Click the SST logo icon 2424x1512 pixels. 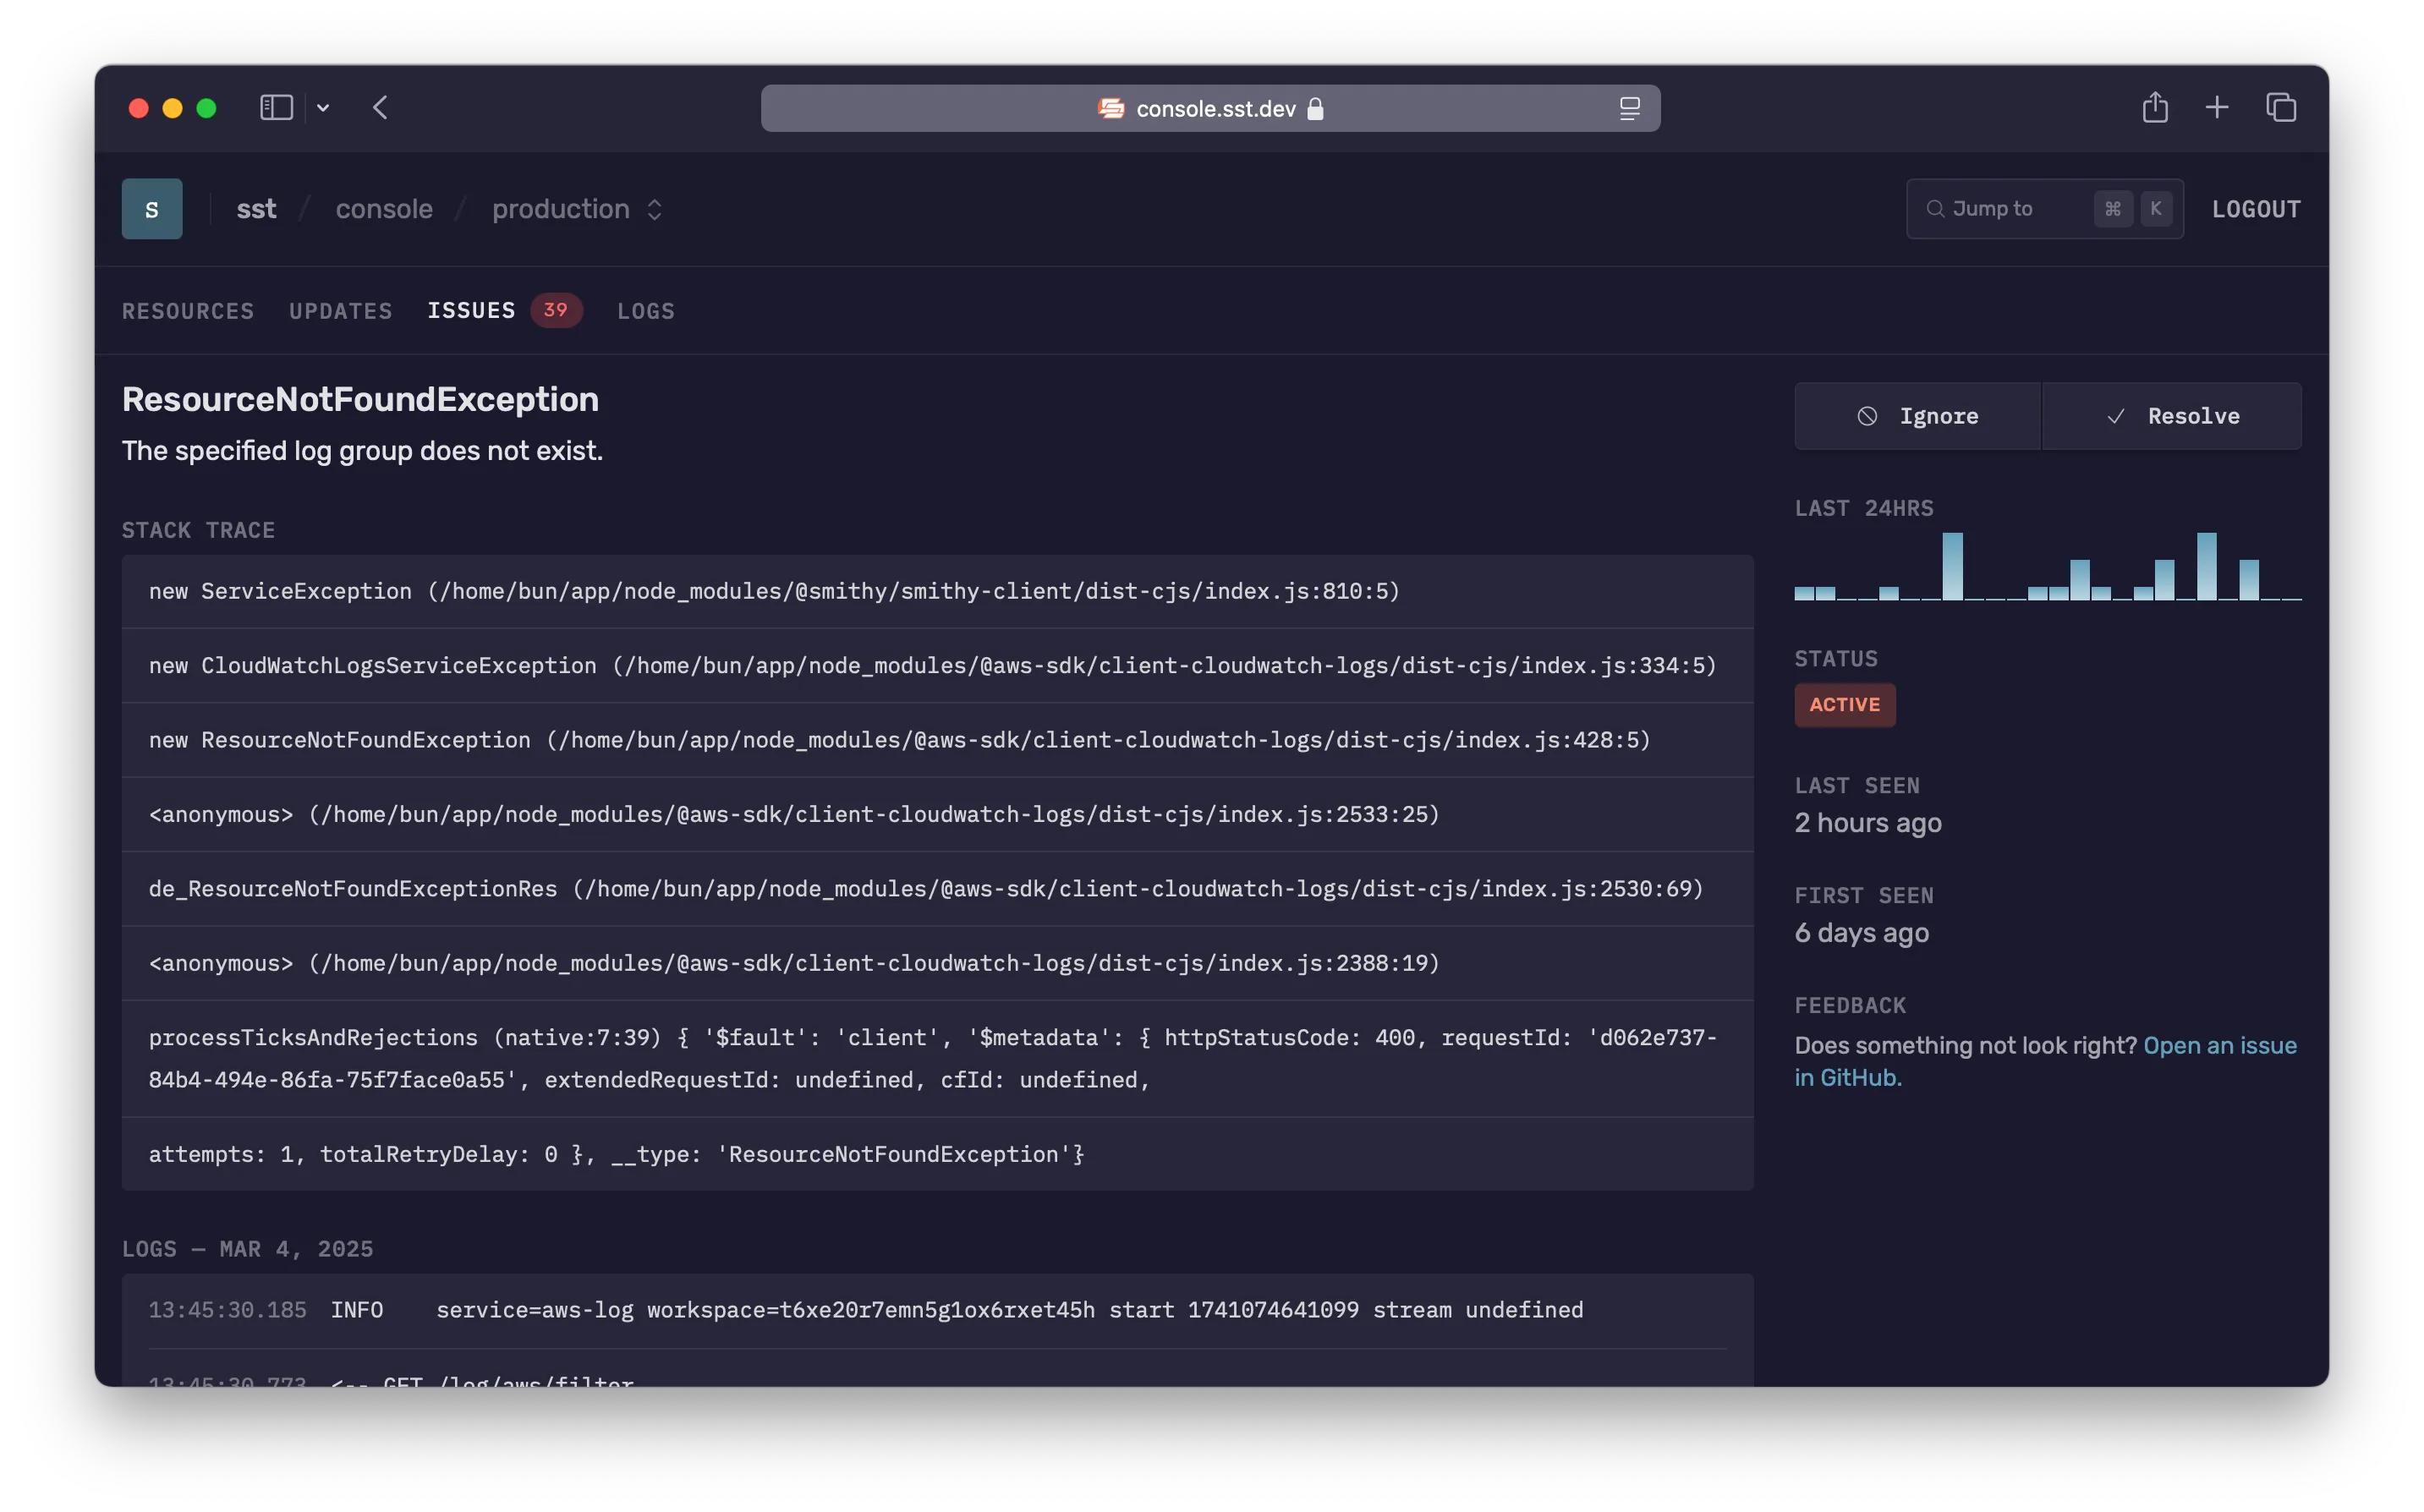151,207
